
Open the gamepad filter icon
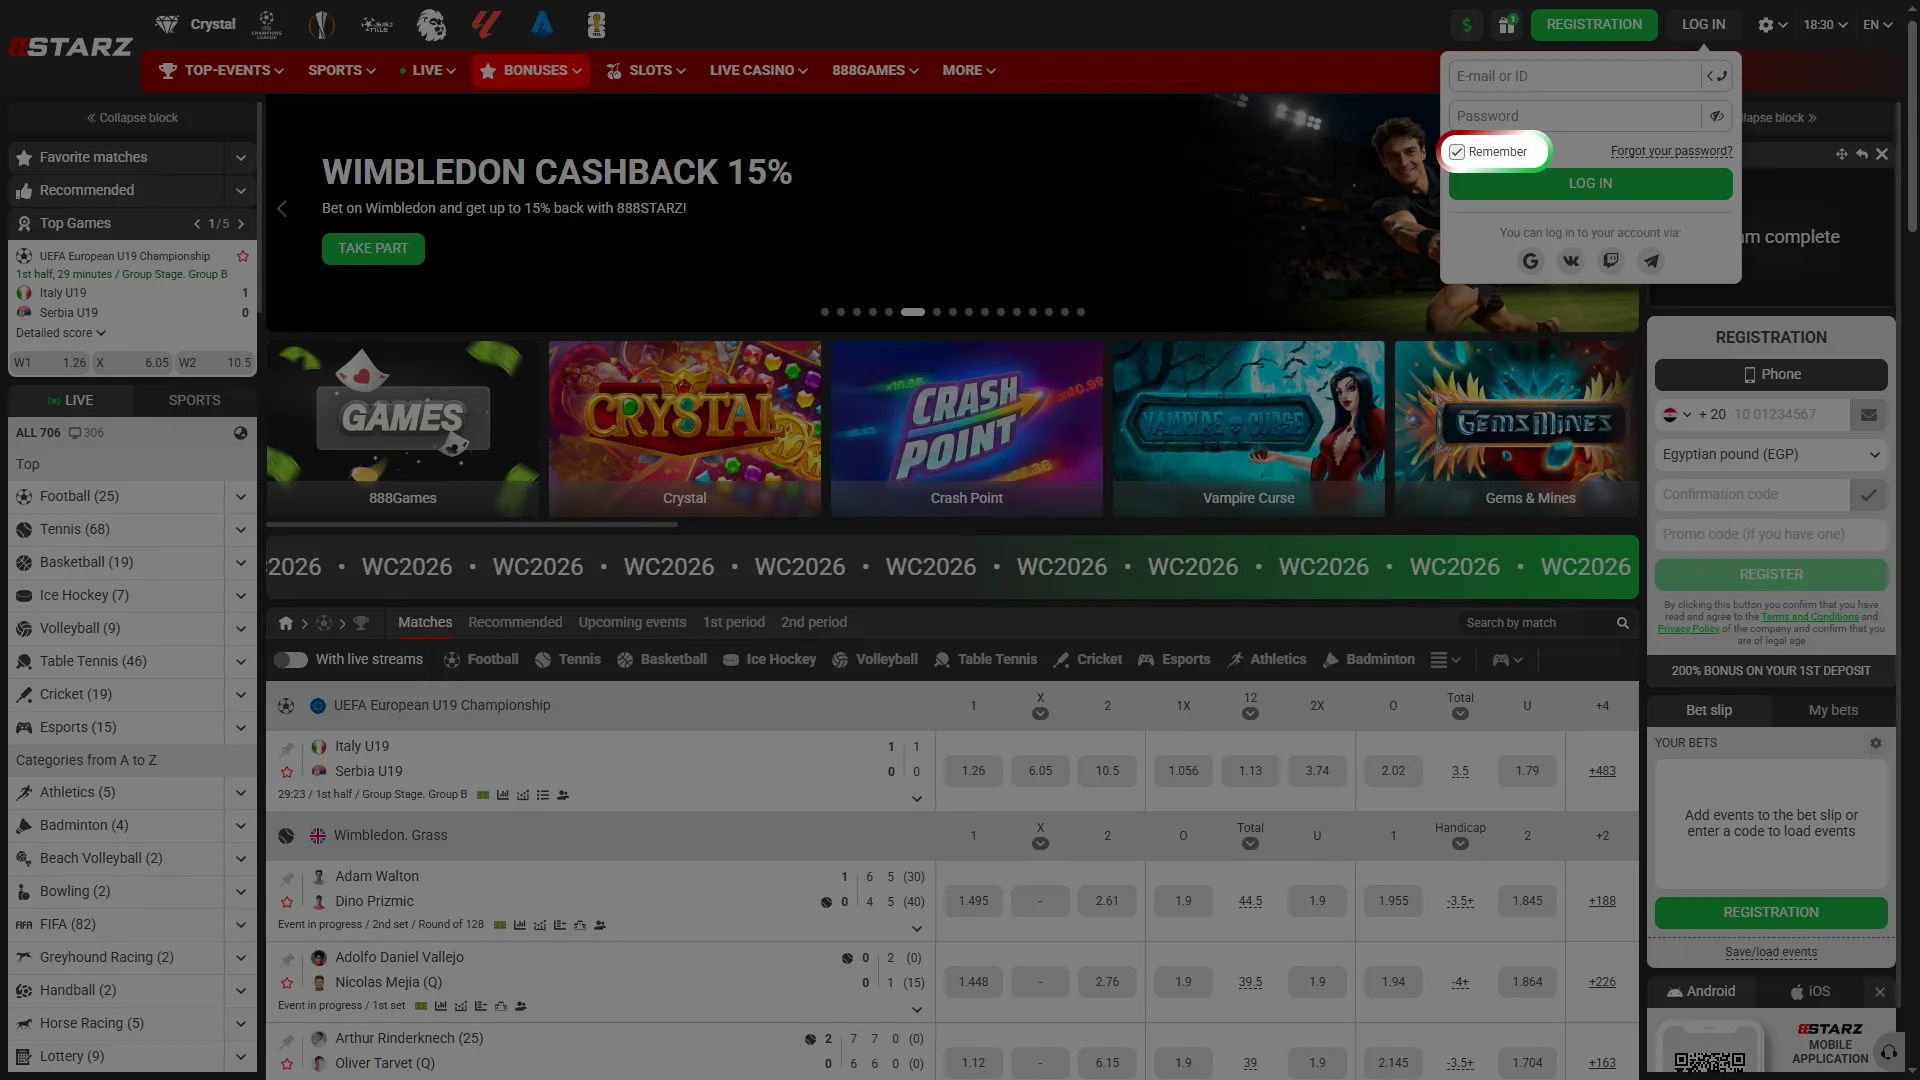(1507, 660)
